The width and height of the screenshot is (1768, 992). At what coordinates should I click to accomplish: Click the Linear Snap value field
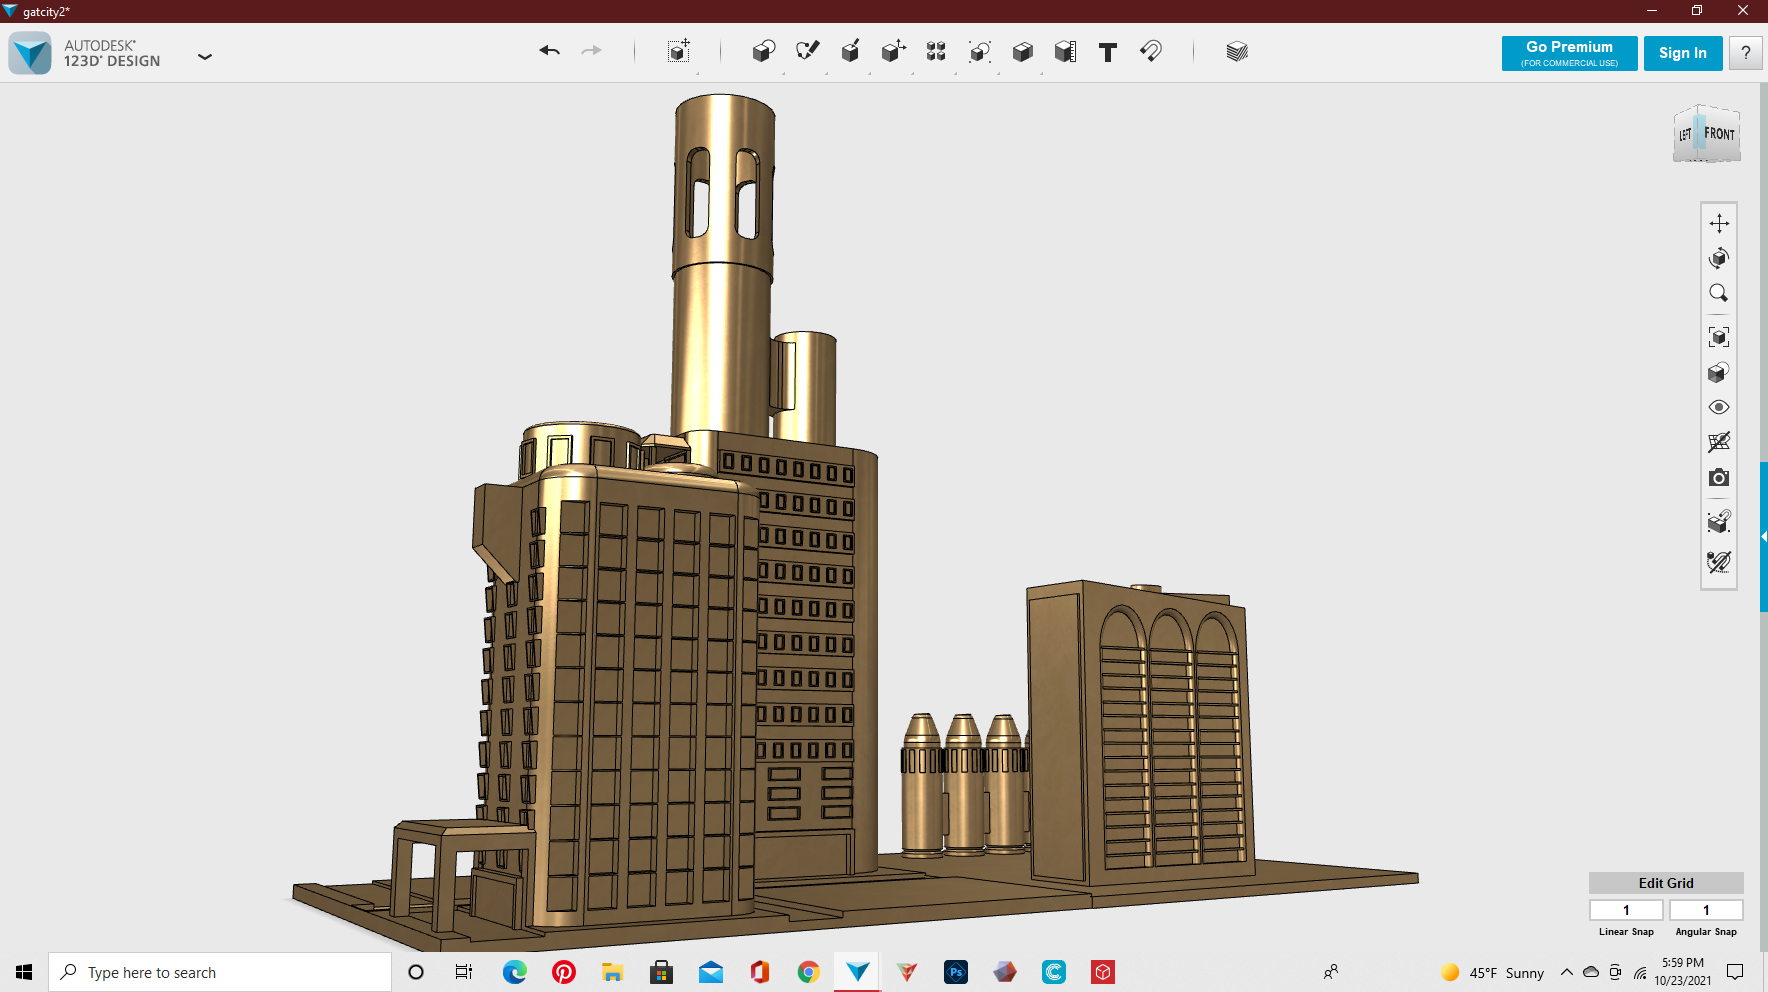[x=1626, y=910]
